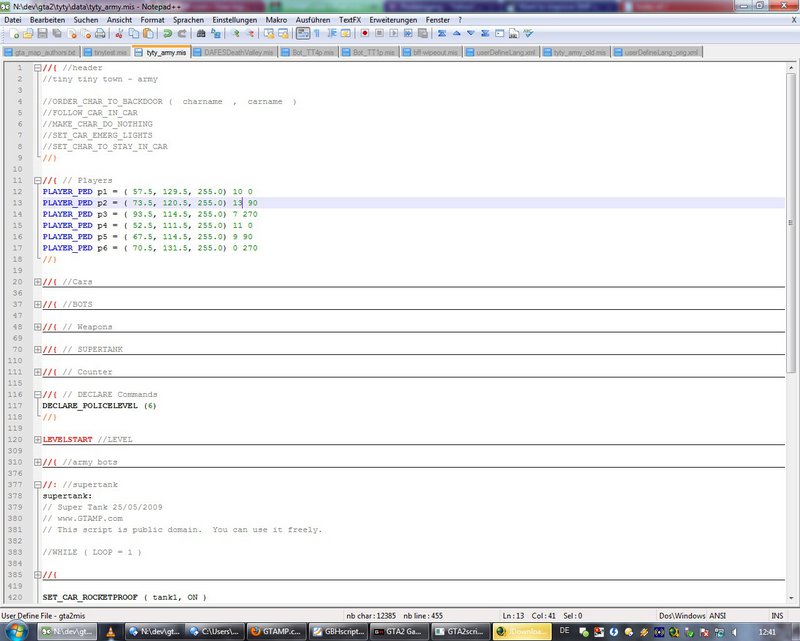Toggle word wrap from the toolbar
Viewport: 800px width, 641px height.
pos(305,33)
